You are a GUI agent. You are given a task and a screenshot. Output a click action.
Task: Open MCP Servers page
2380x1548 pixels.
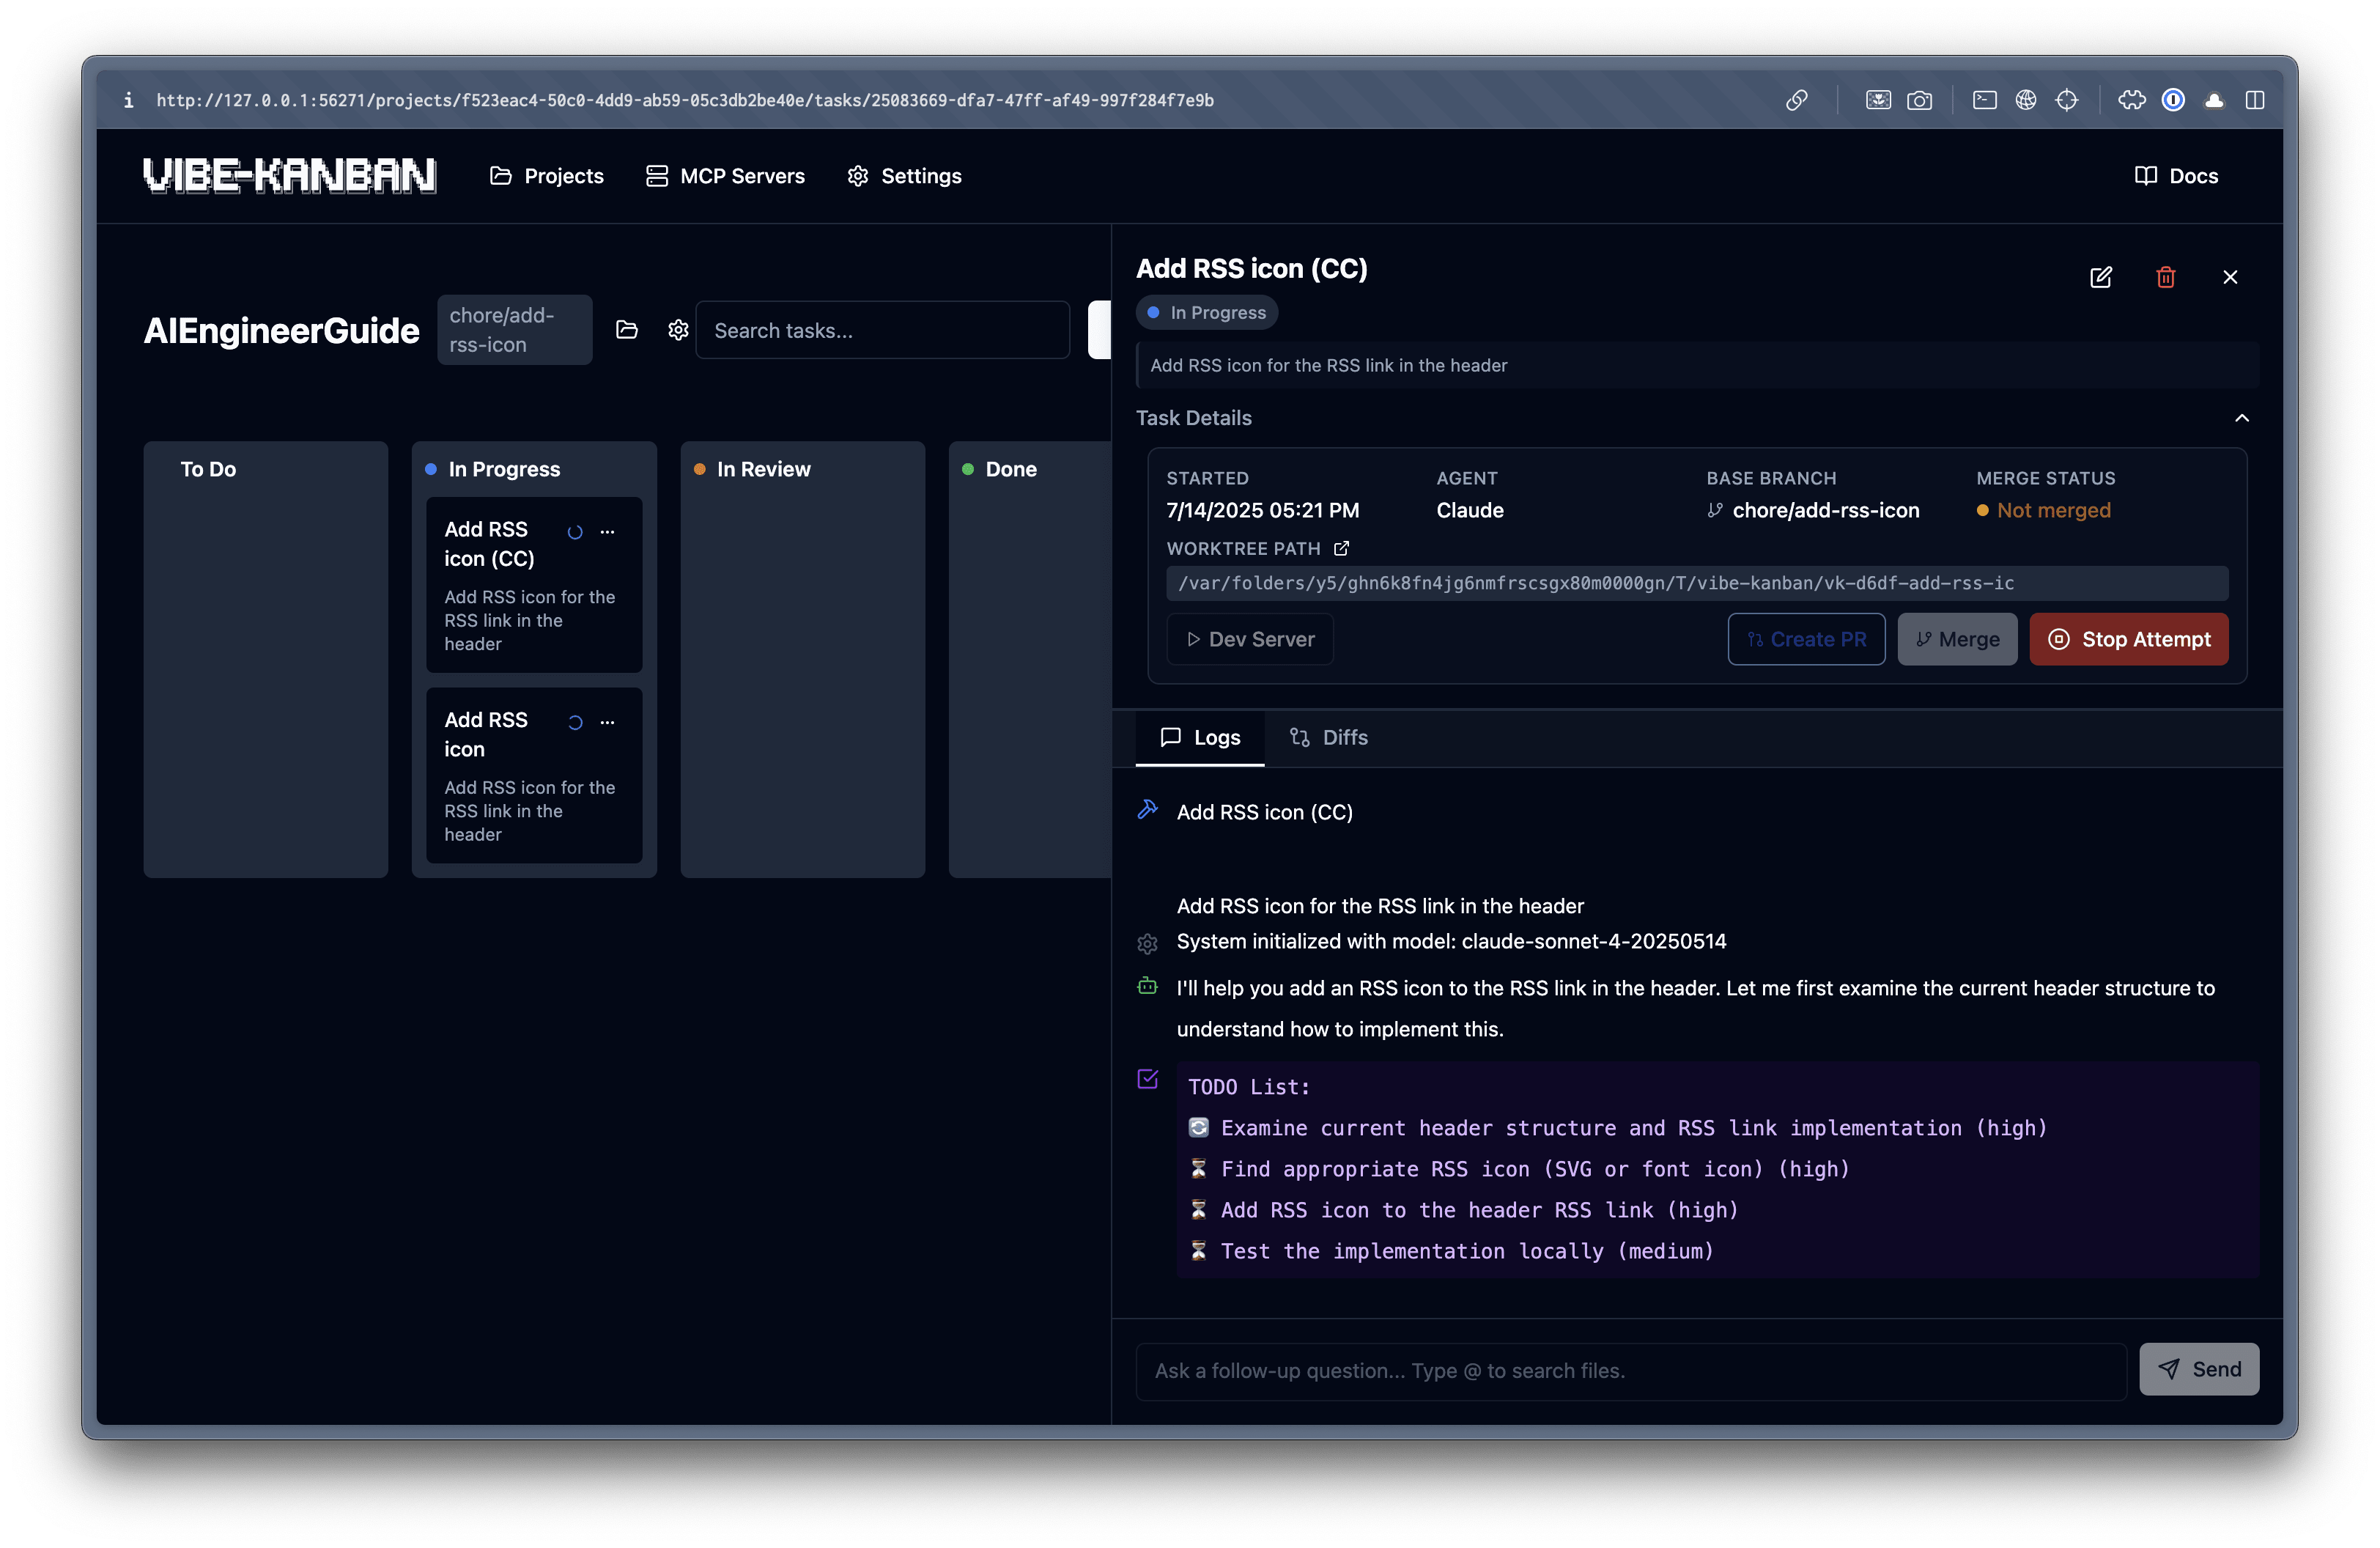coord(725,176)
